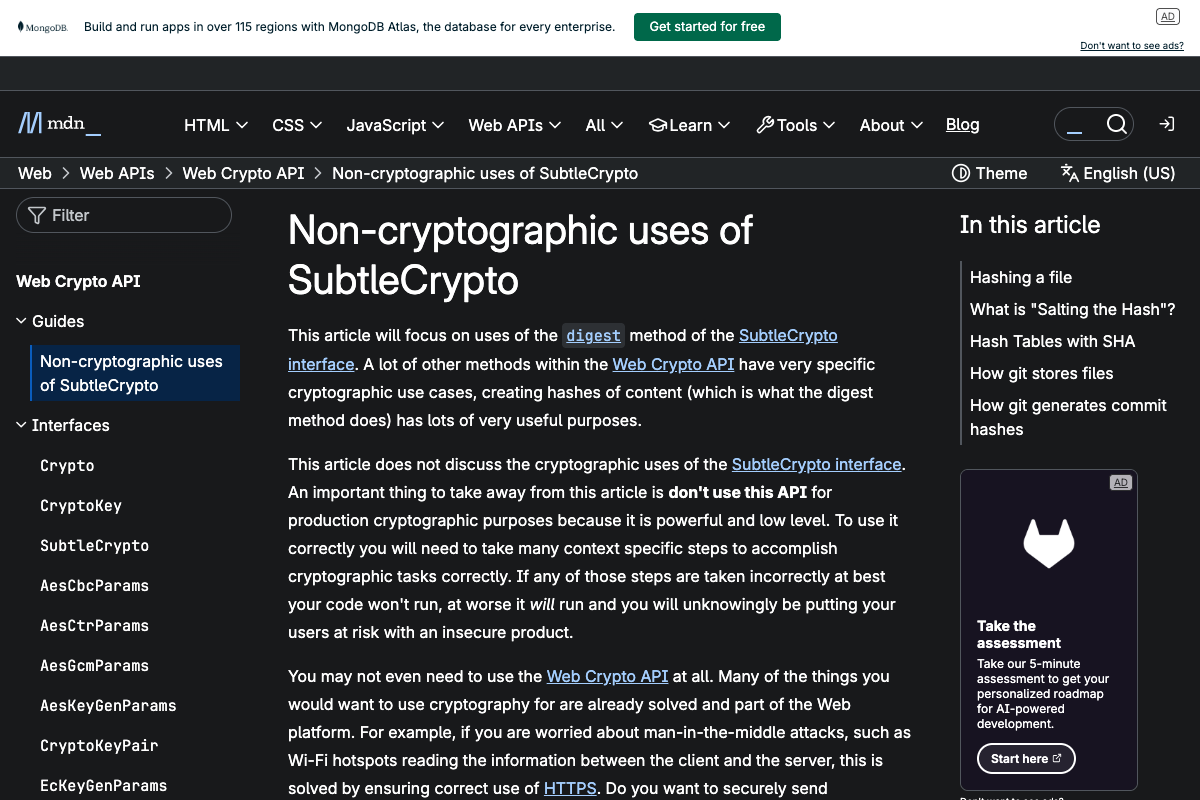Open the Blog page from the navigation
This screenshot has width=1200, height=800.
point(962,124)
